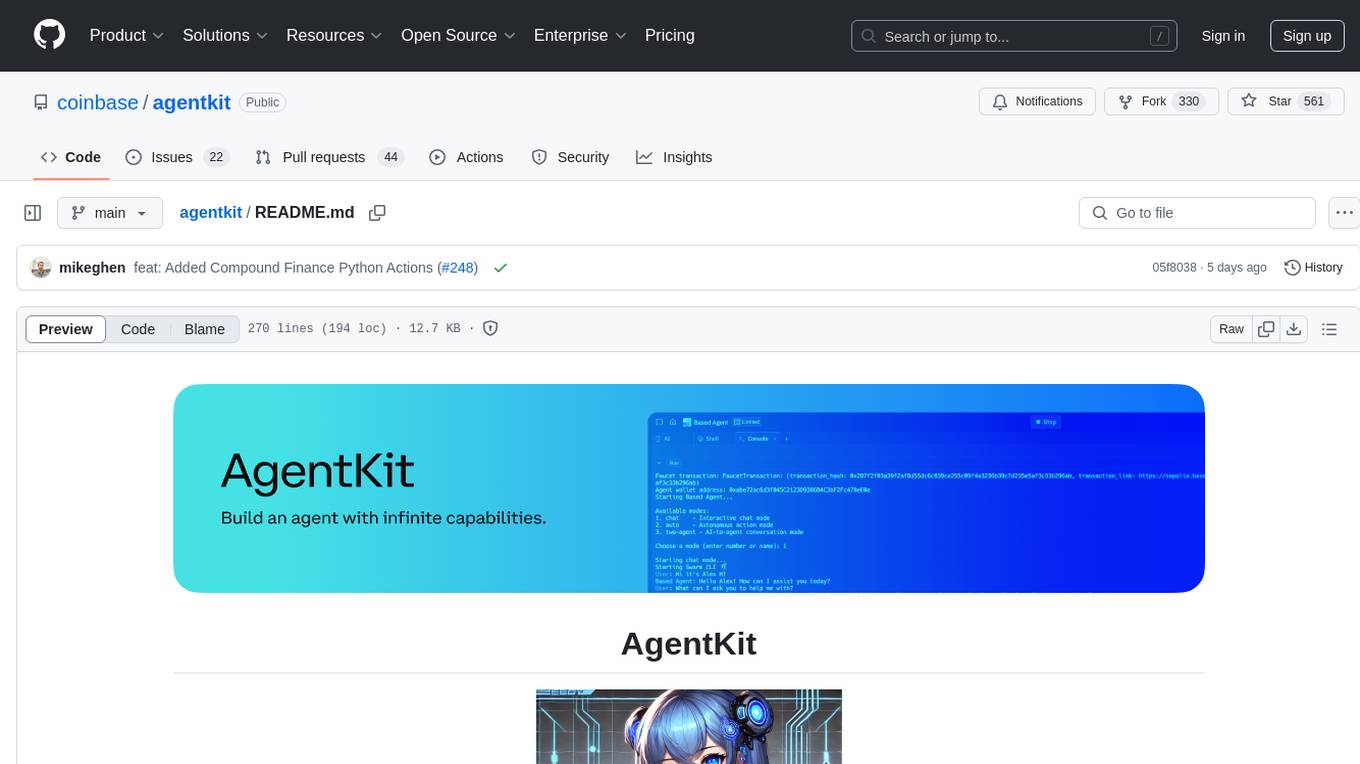Click the Star count 561
The image size is (1360, 764).
pyautogui.click(x=1314, y=101)
